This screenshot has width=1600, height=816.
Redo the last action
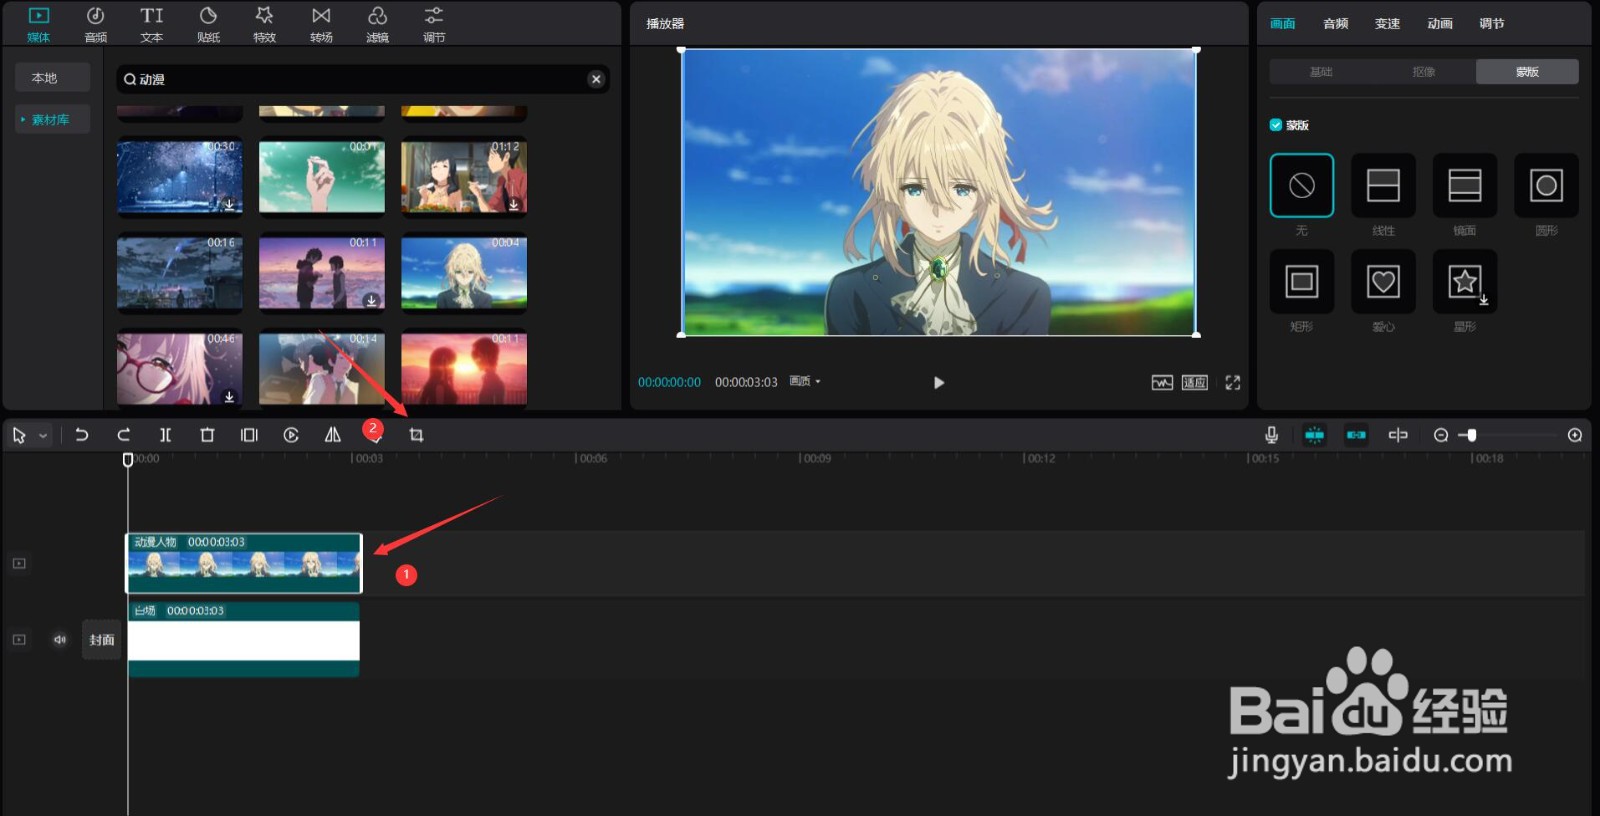coord(124,435)
